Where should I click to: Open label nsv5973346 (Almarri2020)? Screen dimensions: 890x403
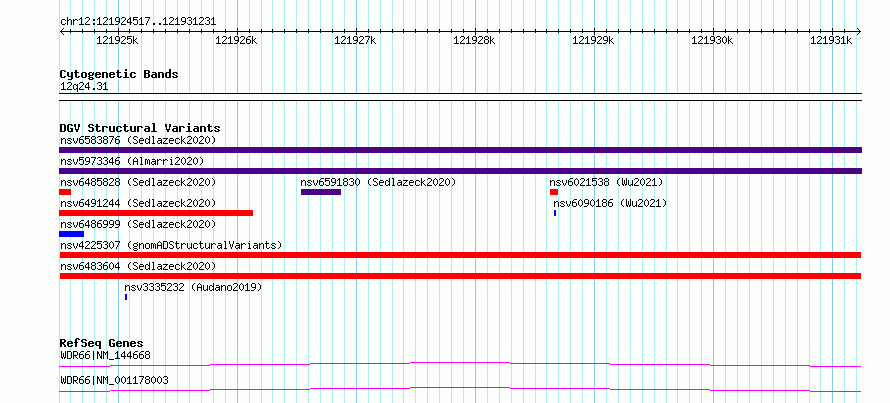tap(132, 161)
